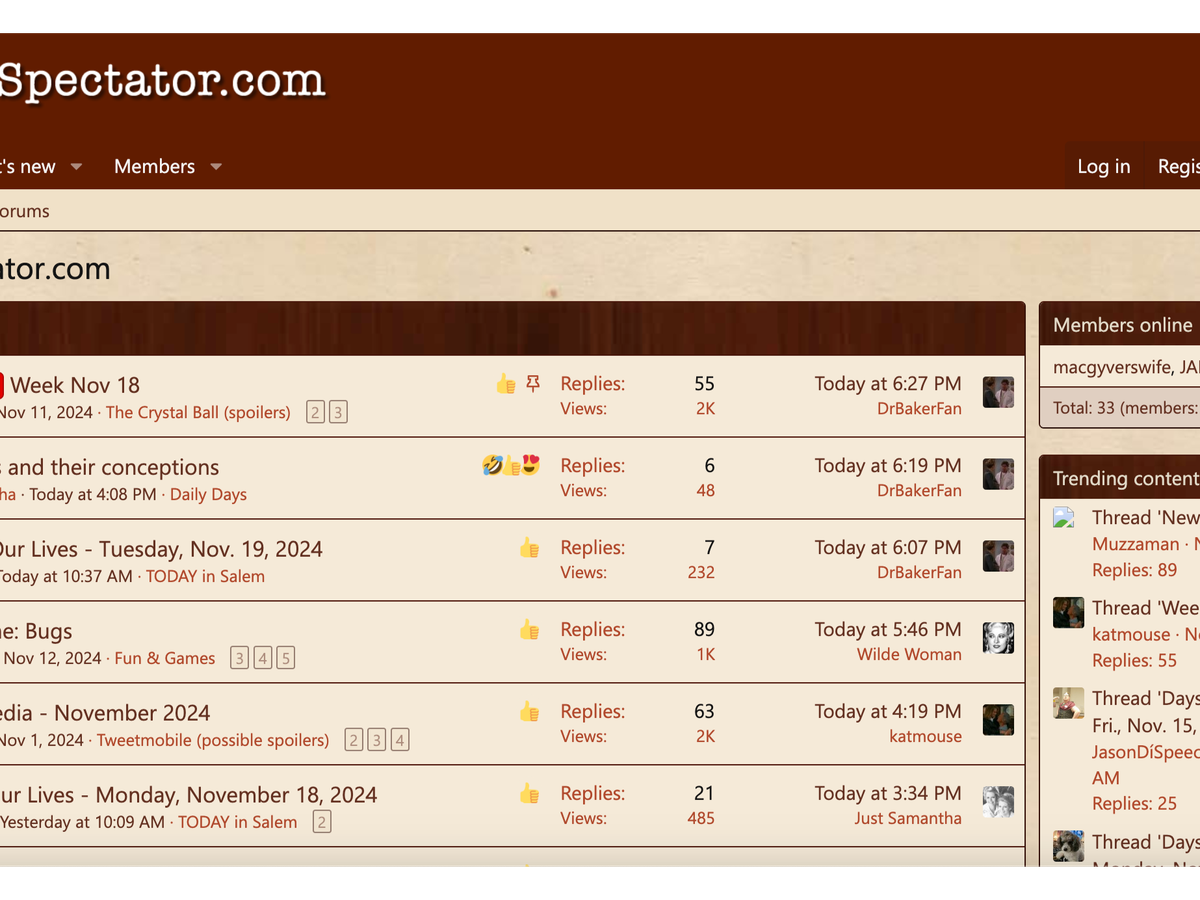The width and height of the screenshot is (1200, 900).
Task: Click the emoji reactions on the conceptions thread
Action: [510, 466]
